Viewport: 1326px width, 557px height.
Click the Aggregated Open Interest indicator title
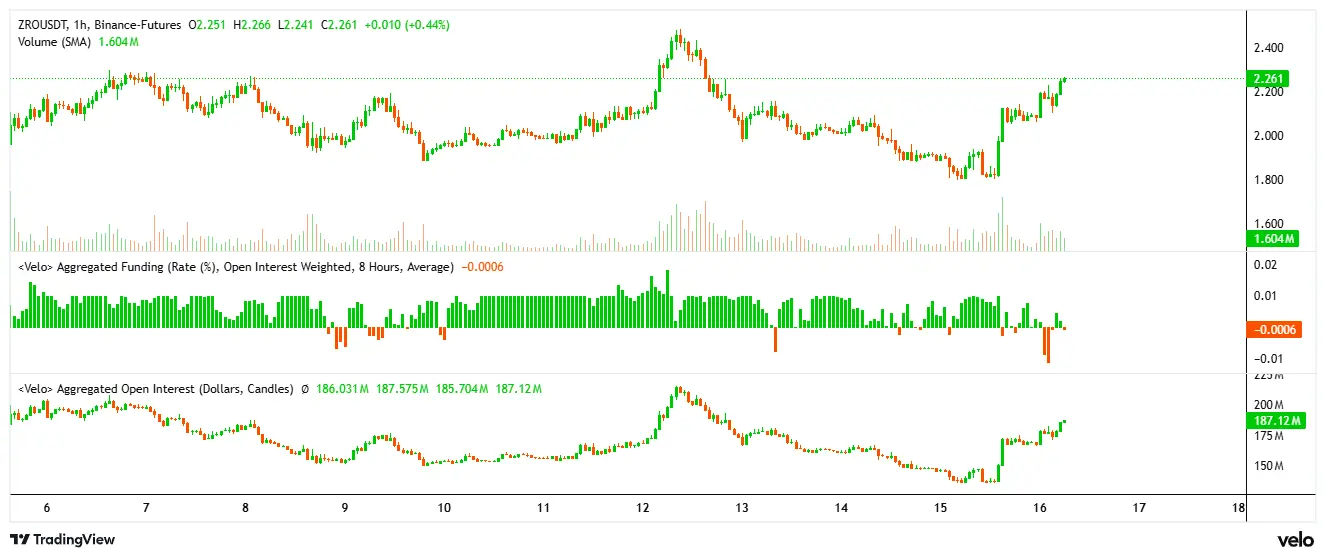click(156, 388)
